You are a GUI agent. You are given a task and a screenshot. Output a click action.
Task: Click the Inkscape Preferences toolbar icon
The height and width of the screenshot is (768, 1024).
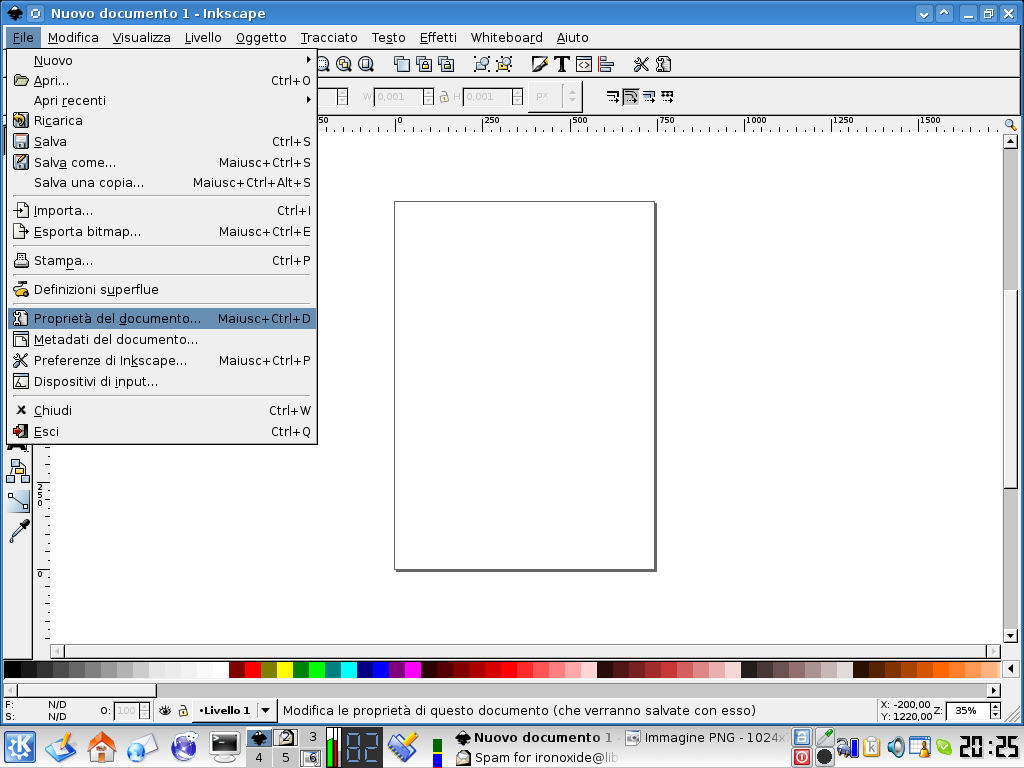pyautogui.click(x=640, y=64)
